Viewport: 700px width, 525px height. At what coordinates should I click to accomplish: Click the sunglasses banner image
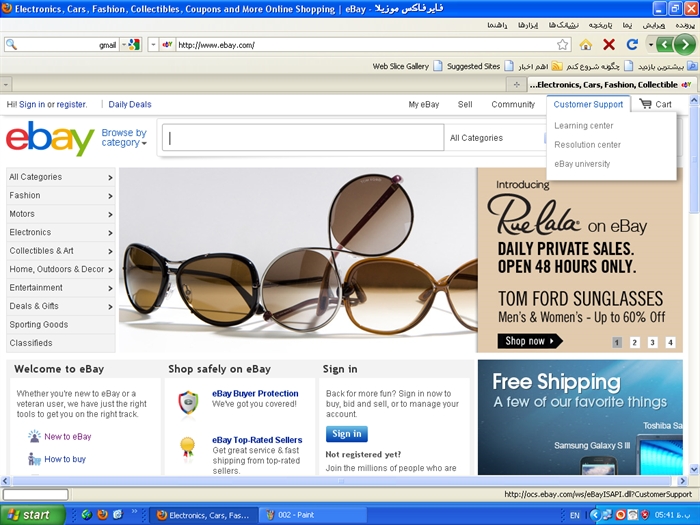point(298,260)
